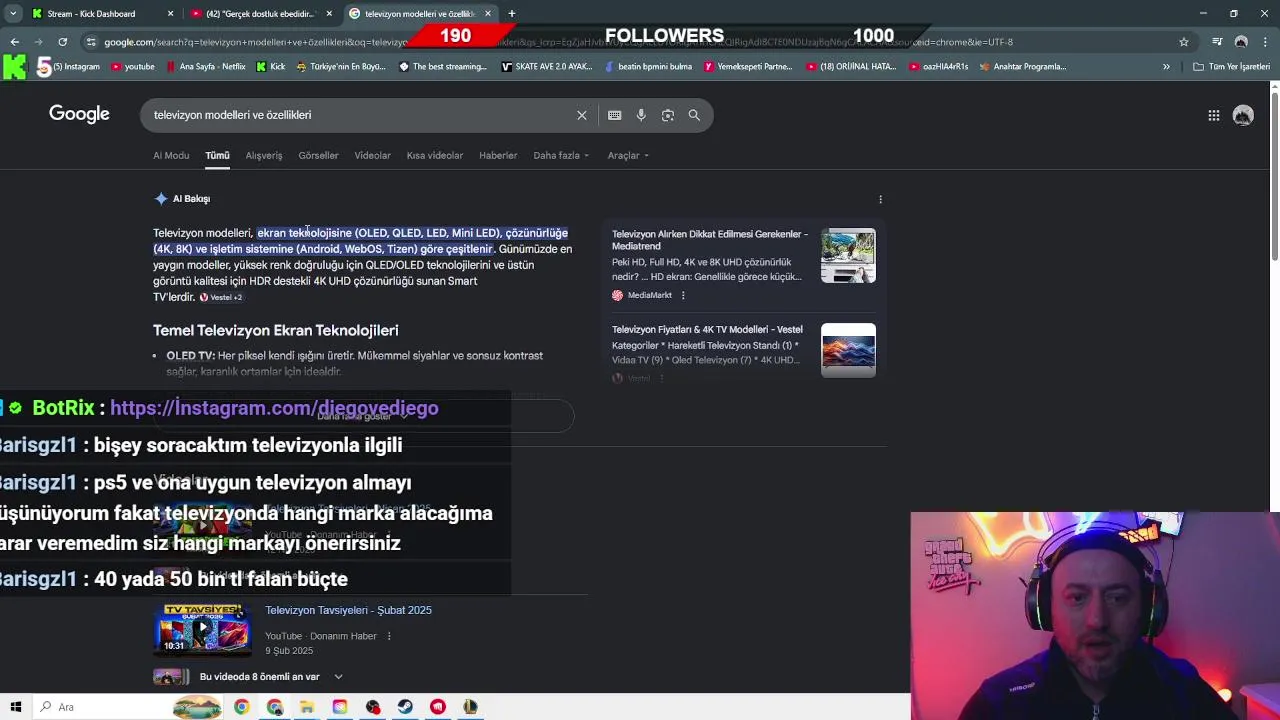
Task: Play the TV Tavsiyeleri 10:31 video thumbnail
Action: point(203,629)
